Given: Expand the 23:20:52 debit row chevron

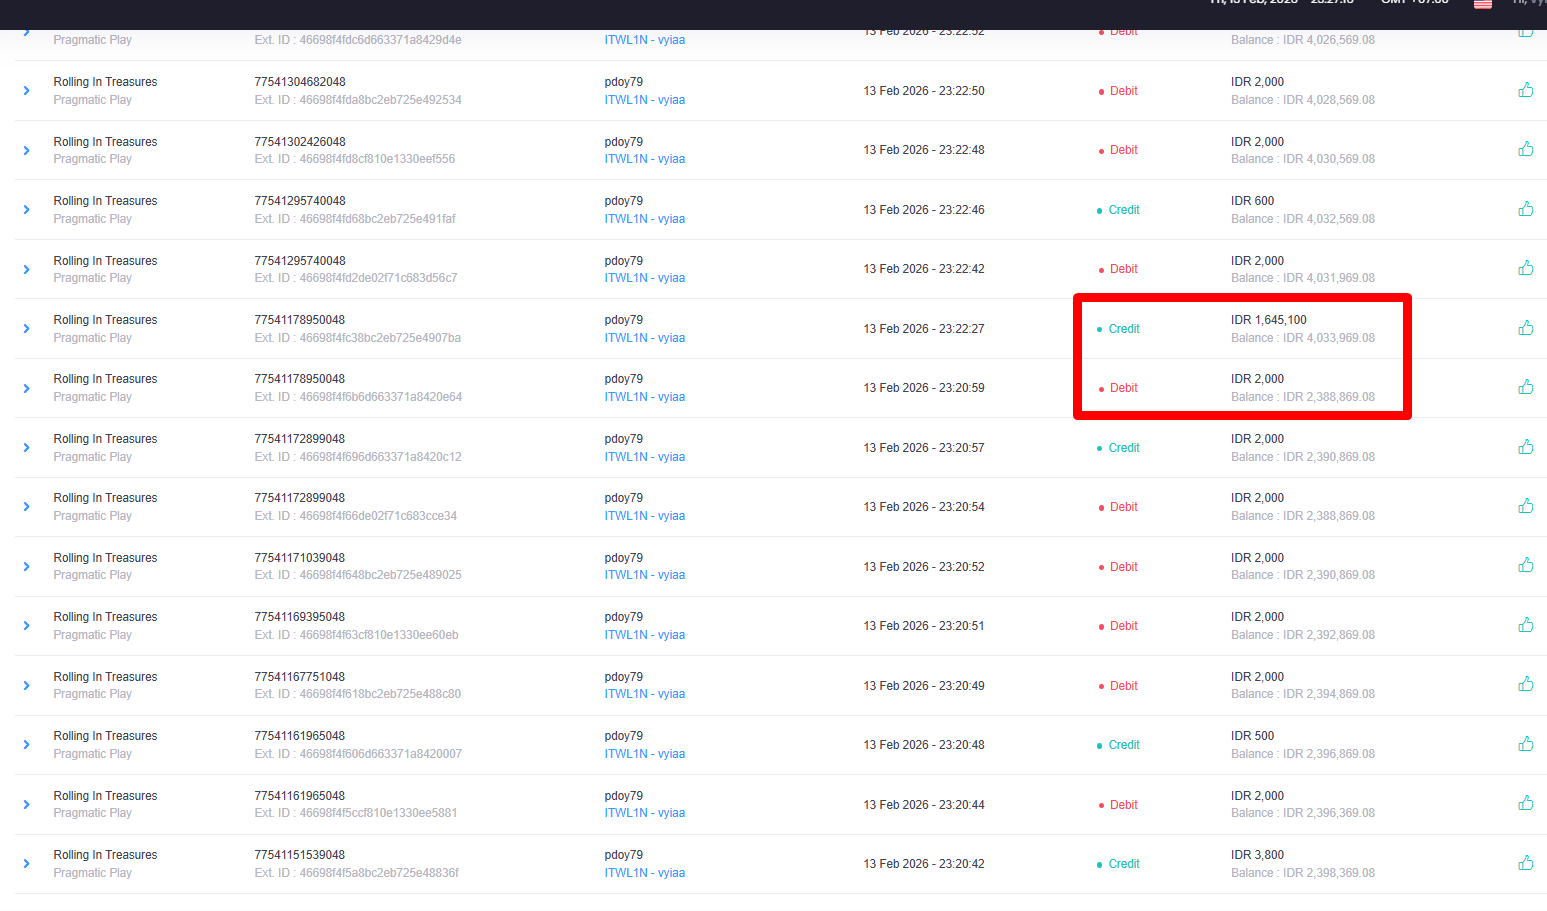Looking at the screenshot, I should [26, 567].
